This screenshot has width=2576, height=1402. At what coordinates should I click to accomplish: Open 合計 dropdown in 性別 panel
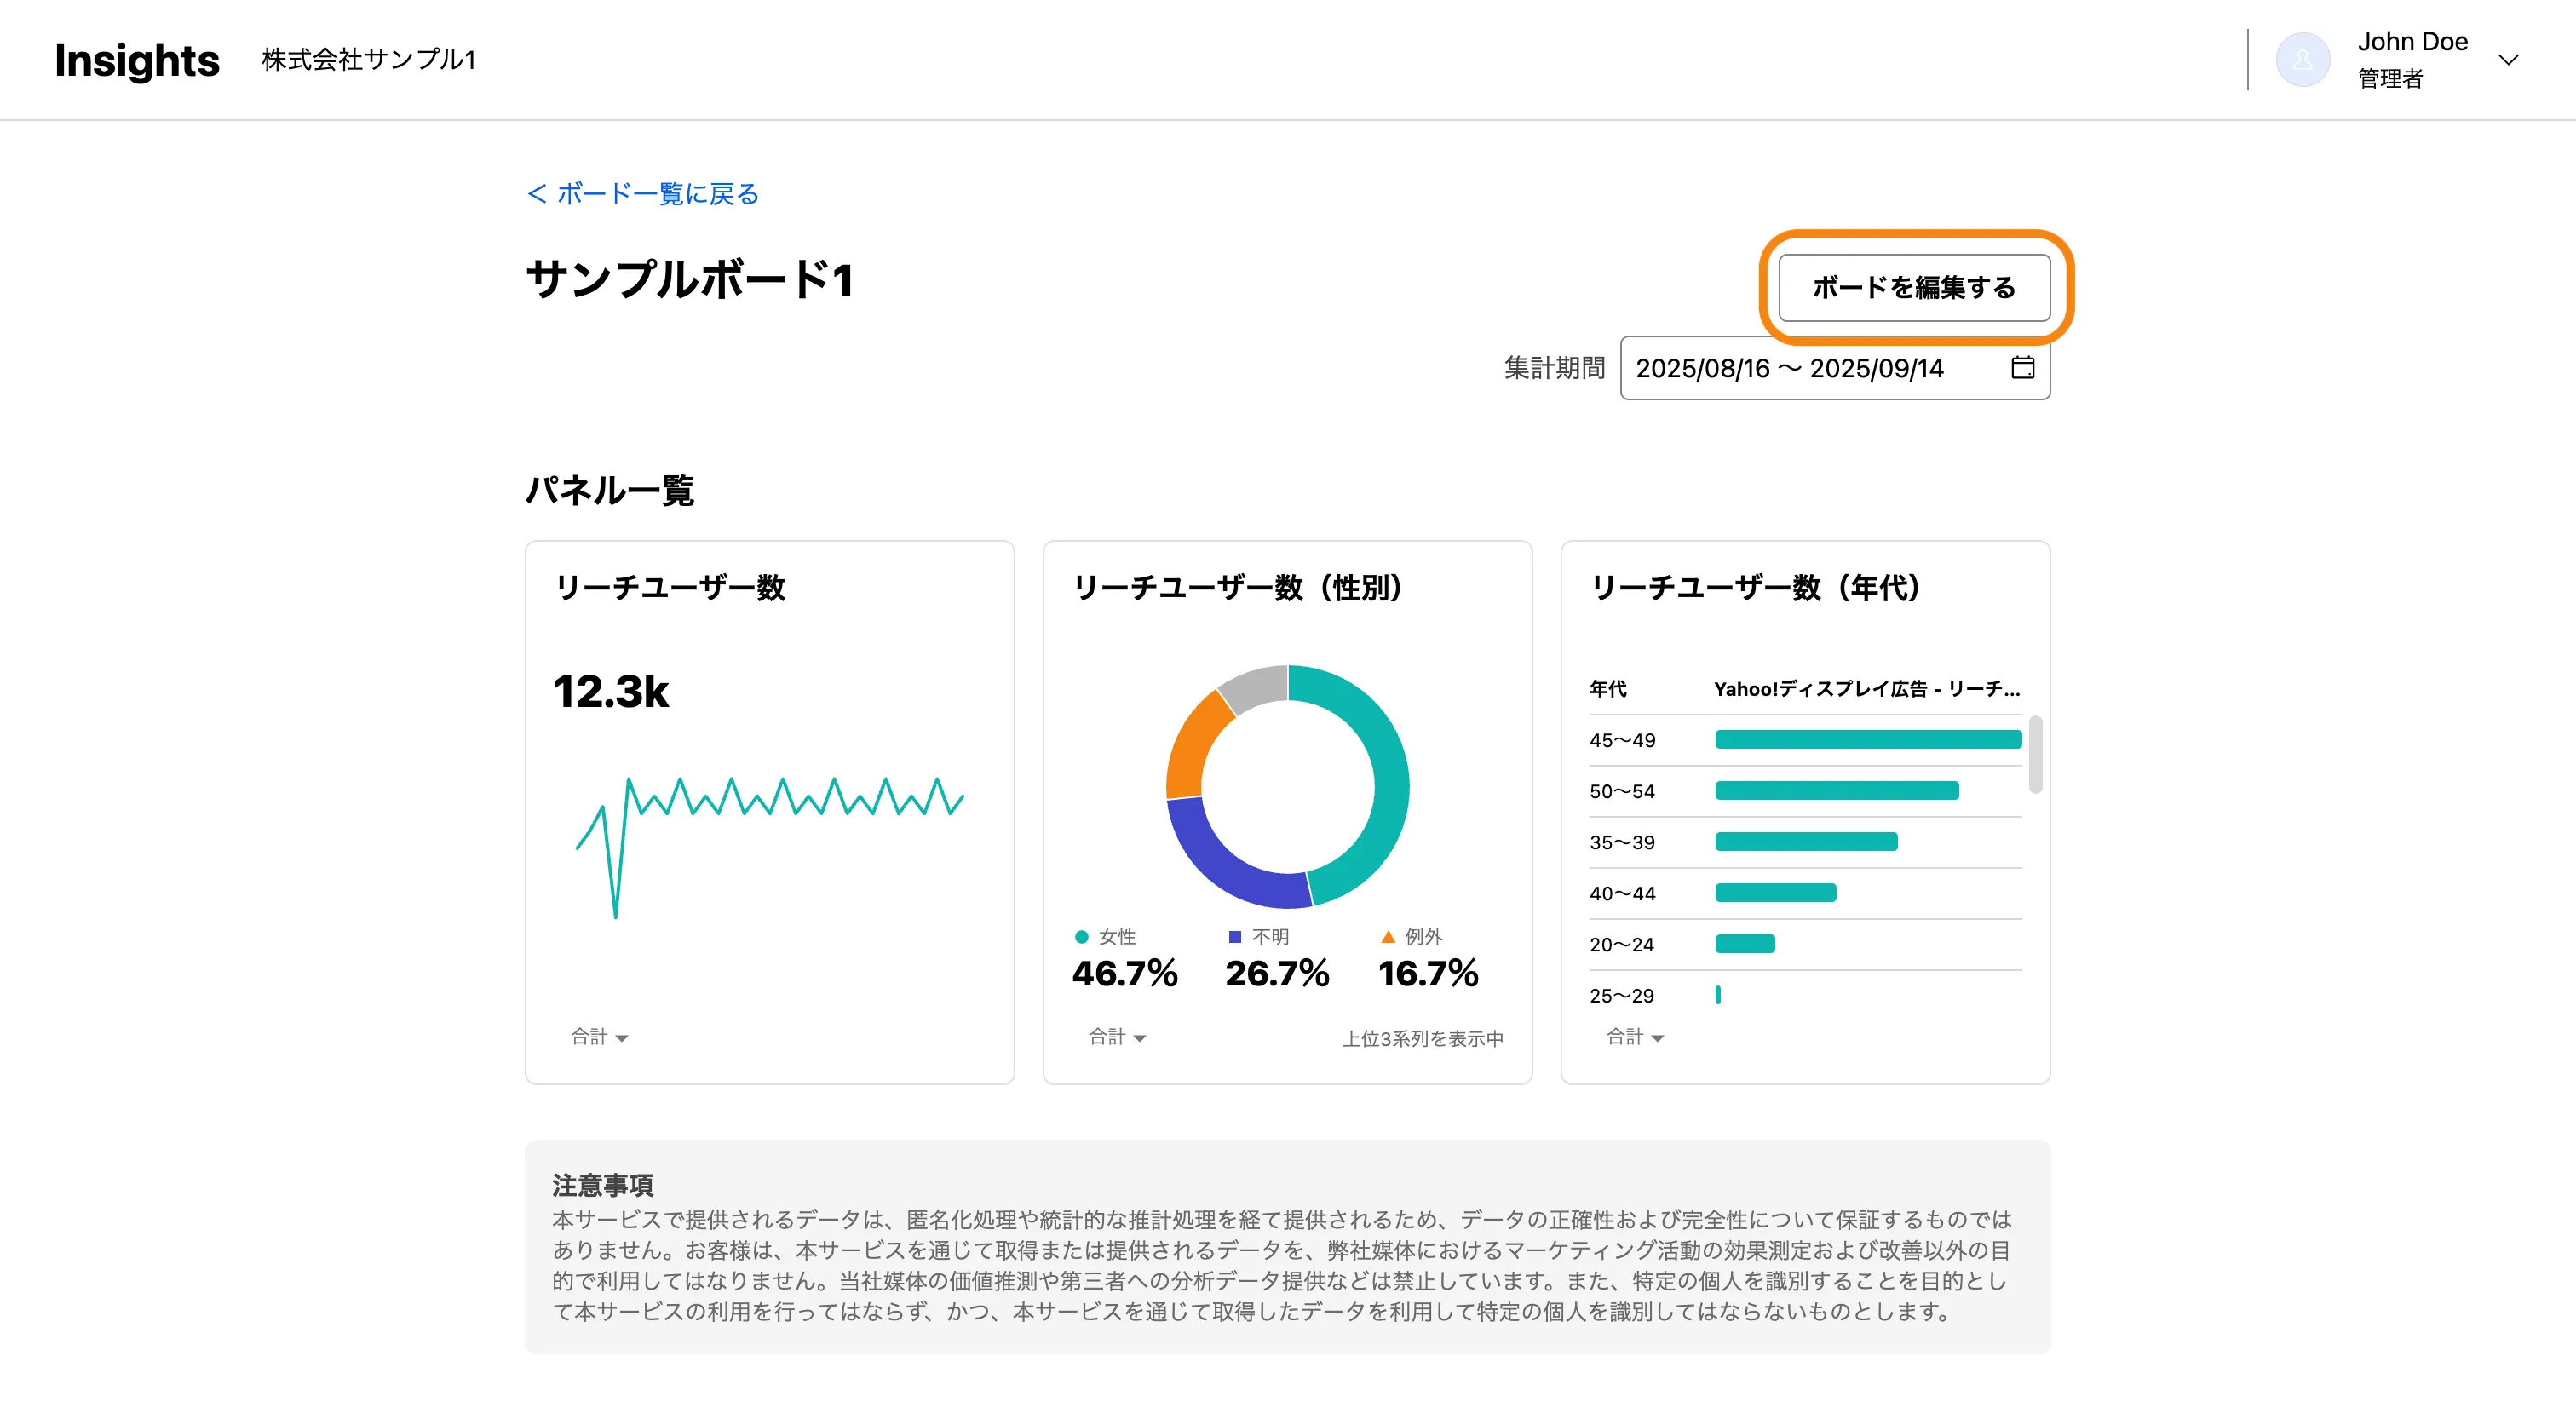pos(1117,1037)
